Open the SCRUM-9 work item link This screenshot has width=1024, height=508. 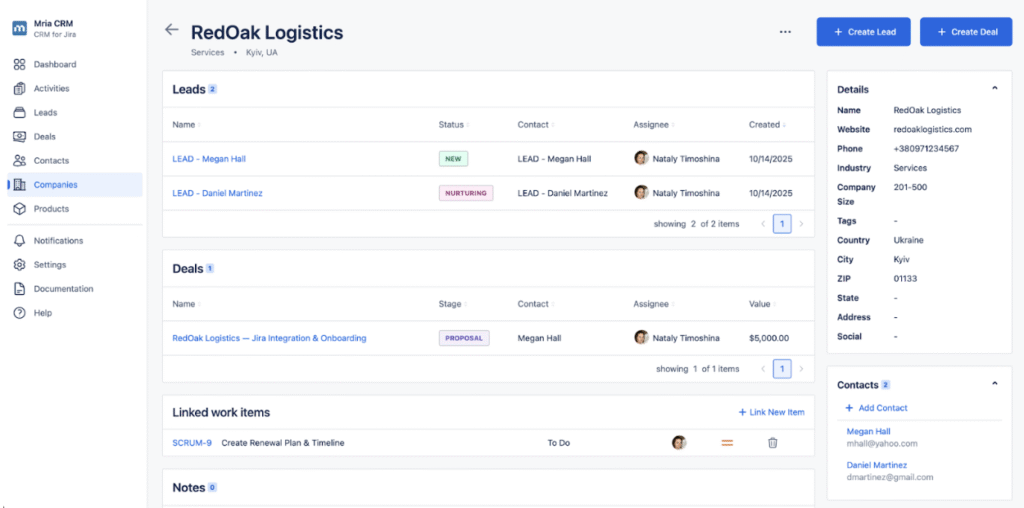pyautogui.click(x=192, y=443)
